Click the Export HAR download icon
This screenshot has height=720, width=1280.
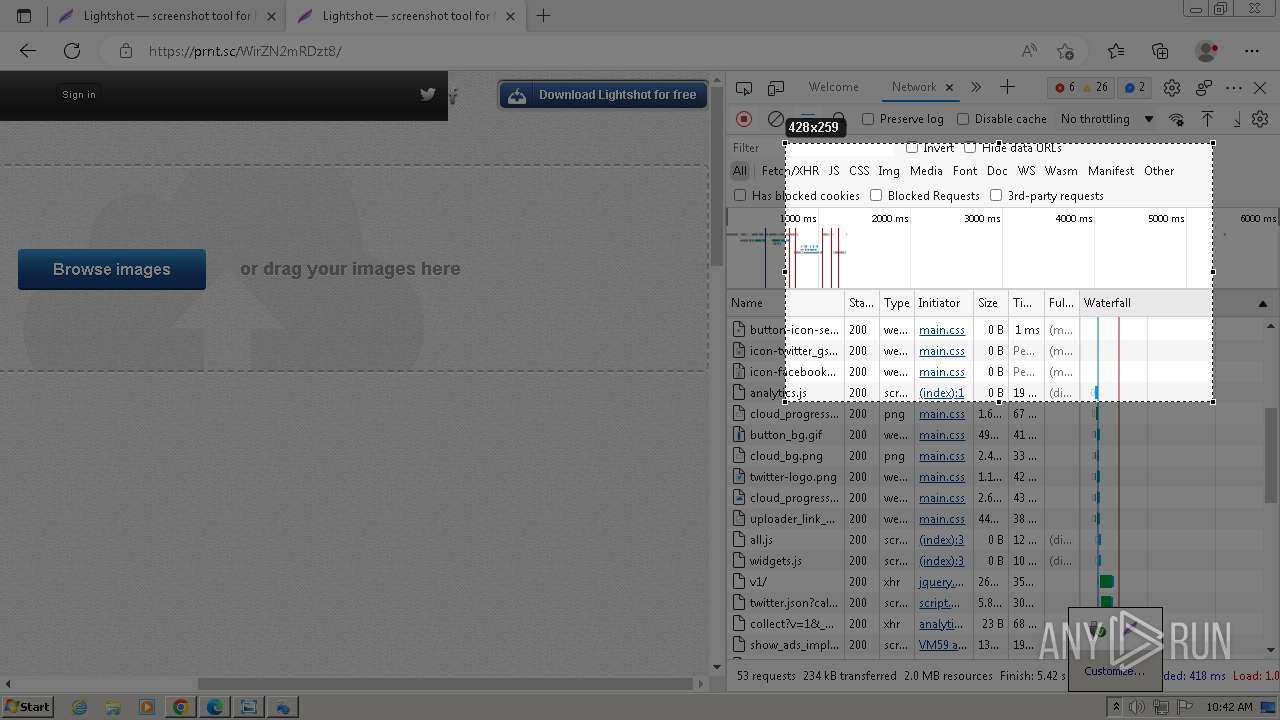click(1237, 119)
